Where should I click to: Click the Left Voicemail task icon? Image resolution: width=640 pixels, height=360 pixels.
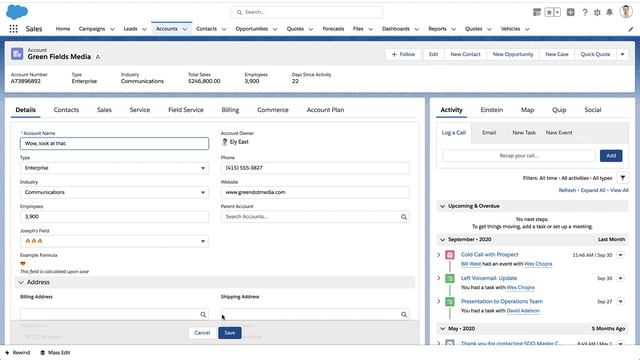pyautogui.click(x=450, y=278)
